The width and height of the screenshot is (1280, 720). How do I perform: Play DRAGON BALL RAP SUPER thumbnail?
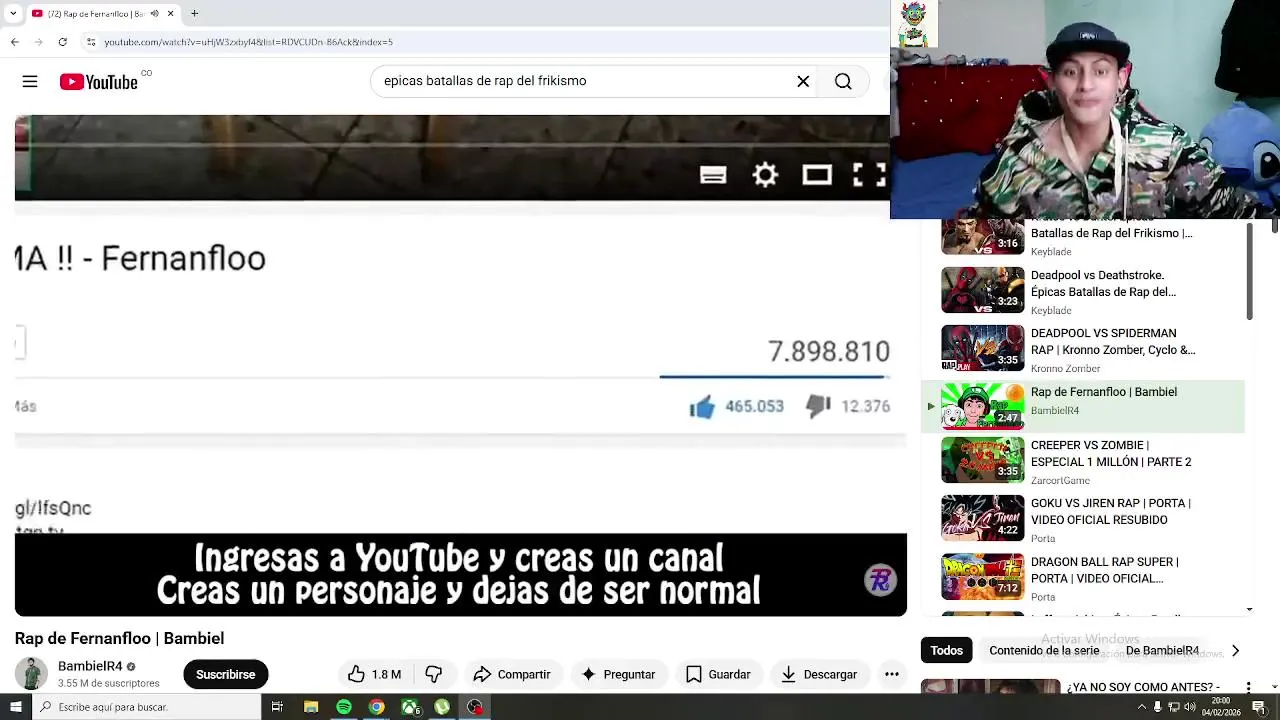tap(982, 577)
